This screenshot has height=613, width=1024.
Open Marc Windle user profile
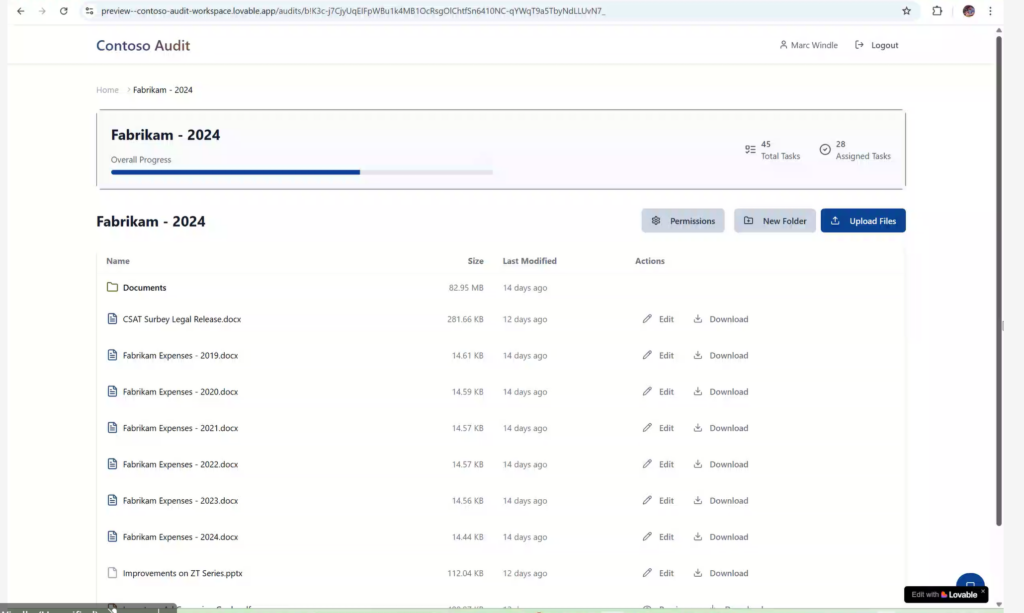pos(808,45)
